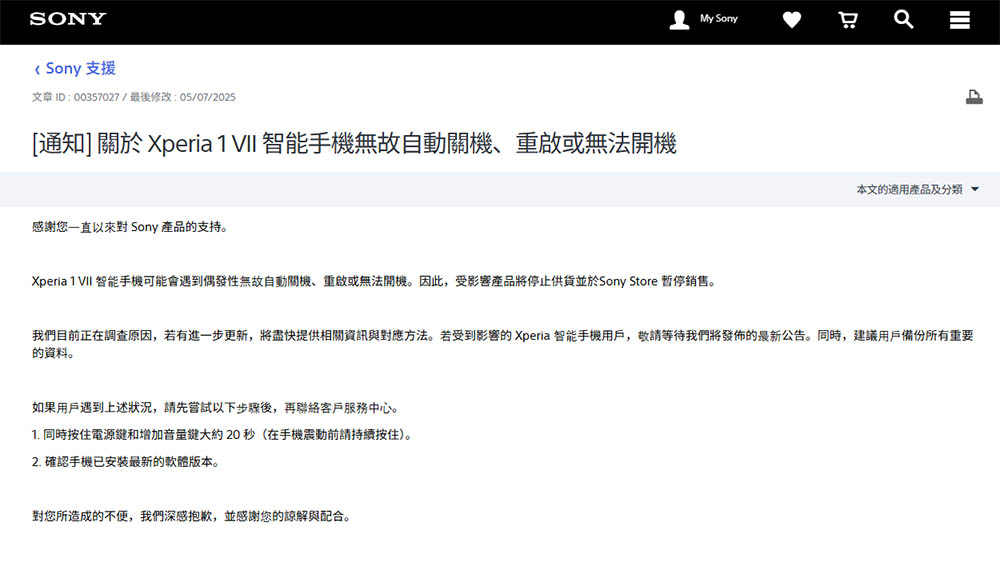Click paragraph starting 我們目前正在調查原因
Viewport: 1000px width, 562px height.
coord(503,344)
